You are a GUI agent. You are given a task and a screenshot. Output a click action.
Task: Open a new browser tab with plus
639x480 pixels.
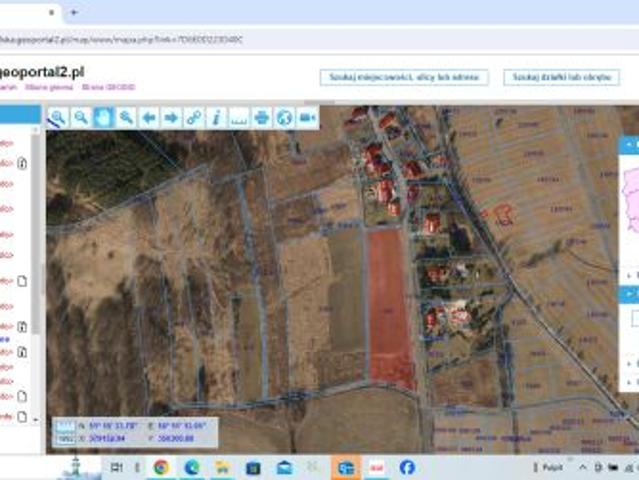[x=74, y=12]
